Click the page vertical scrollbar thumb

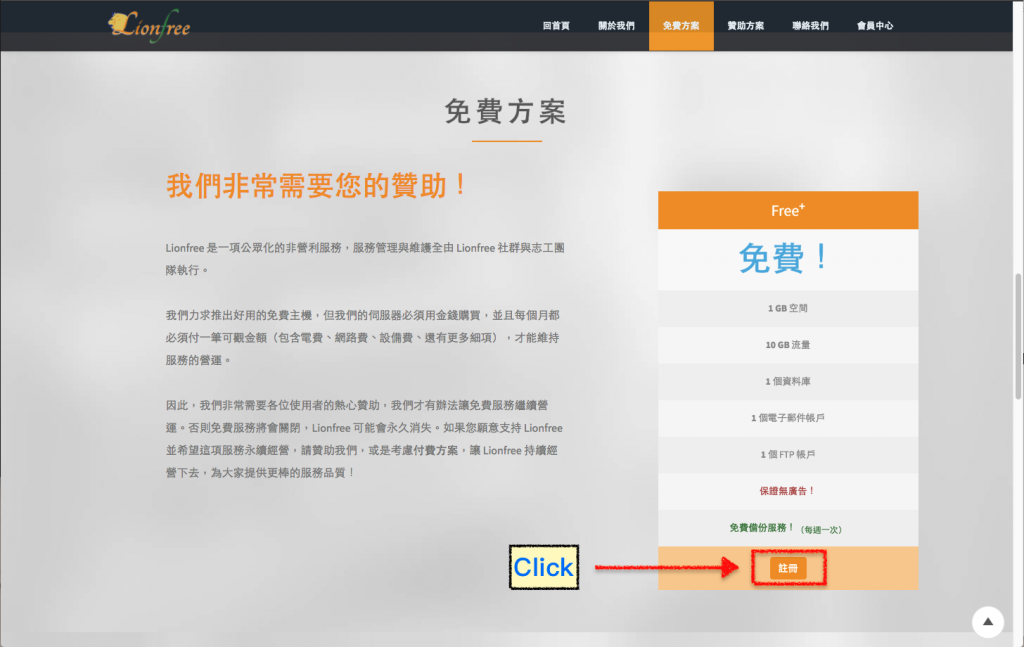(1017, 336)
